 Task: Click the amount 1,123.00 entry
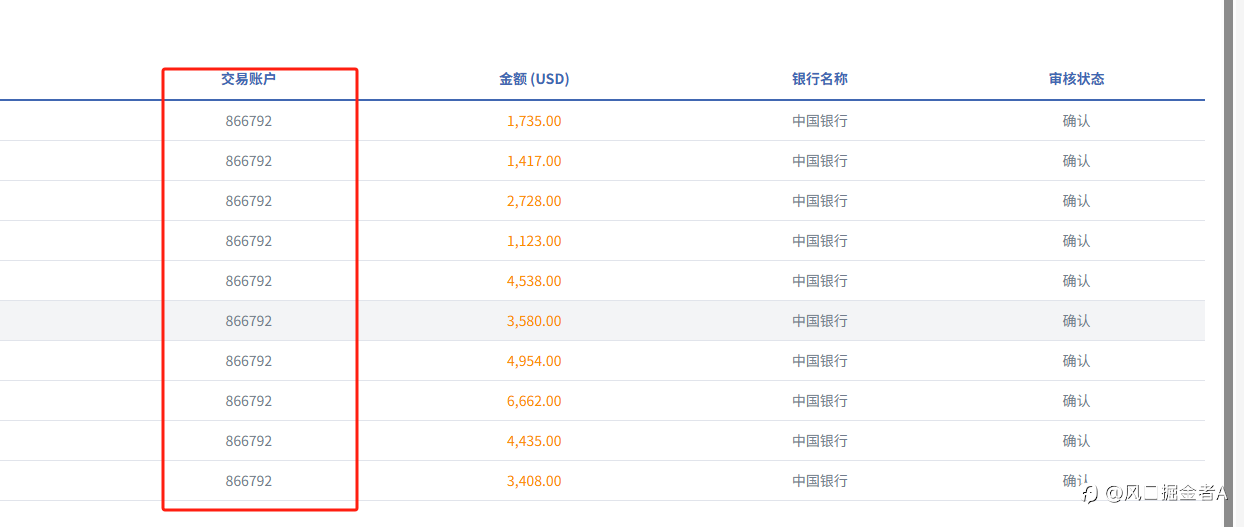534,241
